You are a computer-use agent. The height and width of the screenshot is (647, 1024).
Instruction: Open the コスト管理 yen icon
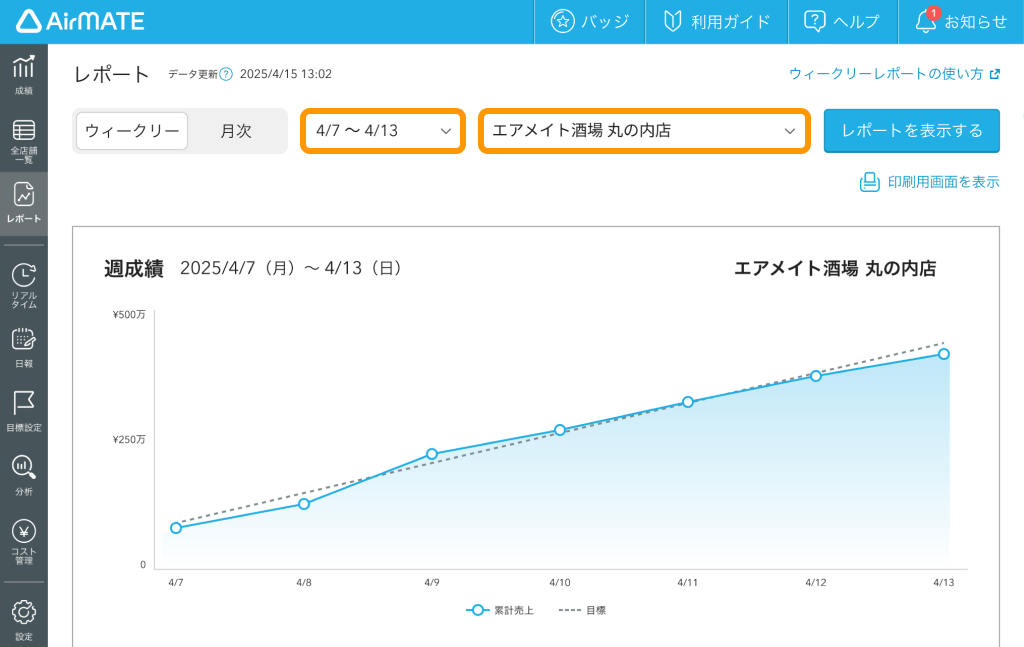(24, 531)
